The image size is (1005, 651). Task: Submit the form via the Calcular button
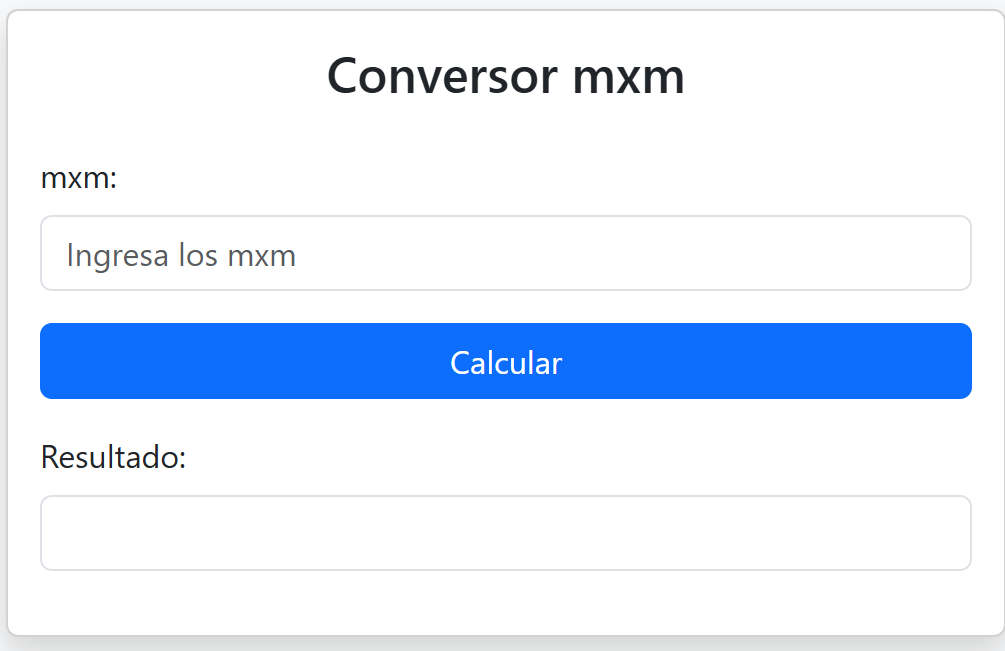click(x=506, y=361)
